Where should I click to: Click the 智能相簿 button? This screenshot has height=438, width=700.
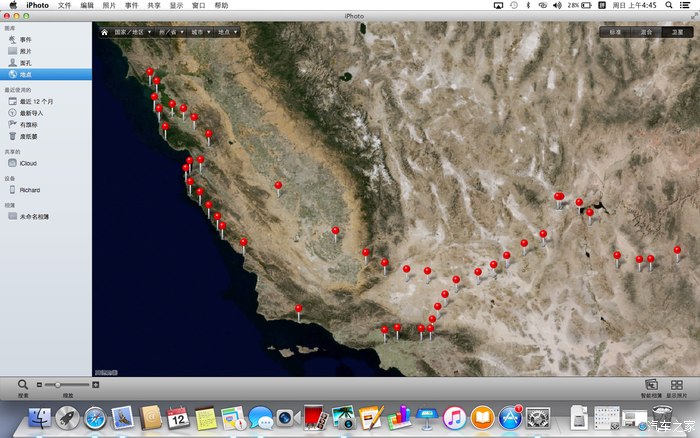coord(651,387)
